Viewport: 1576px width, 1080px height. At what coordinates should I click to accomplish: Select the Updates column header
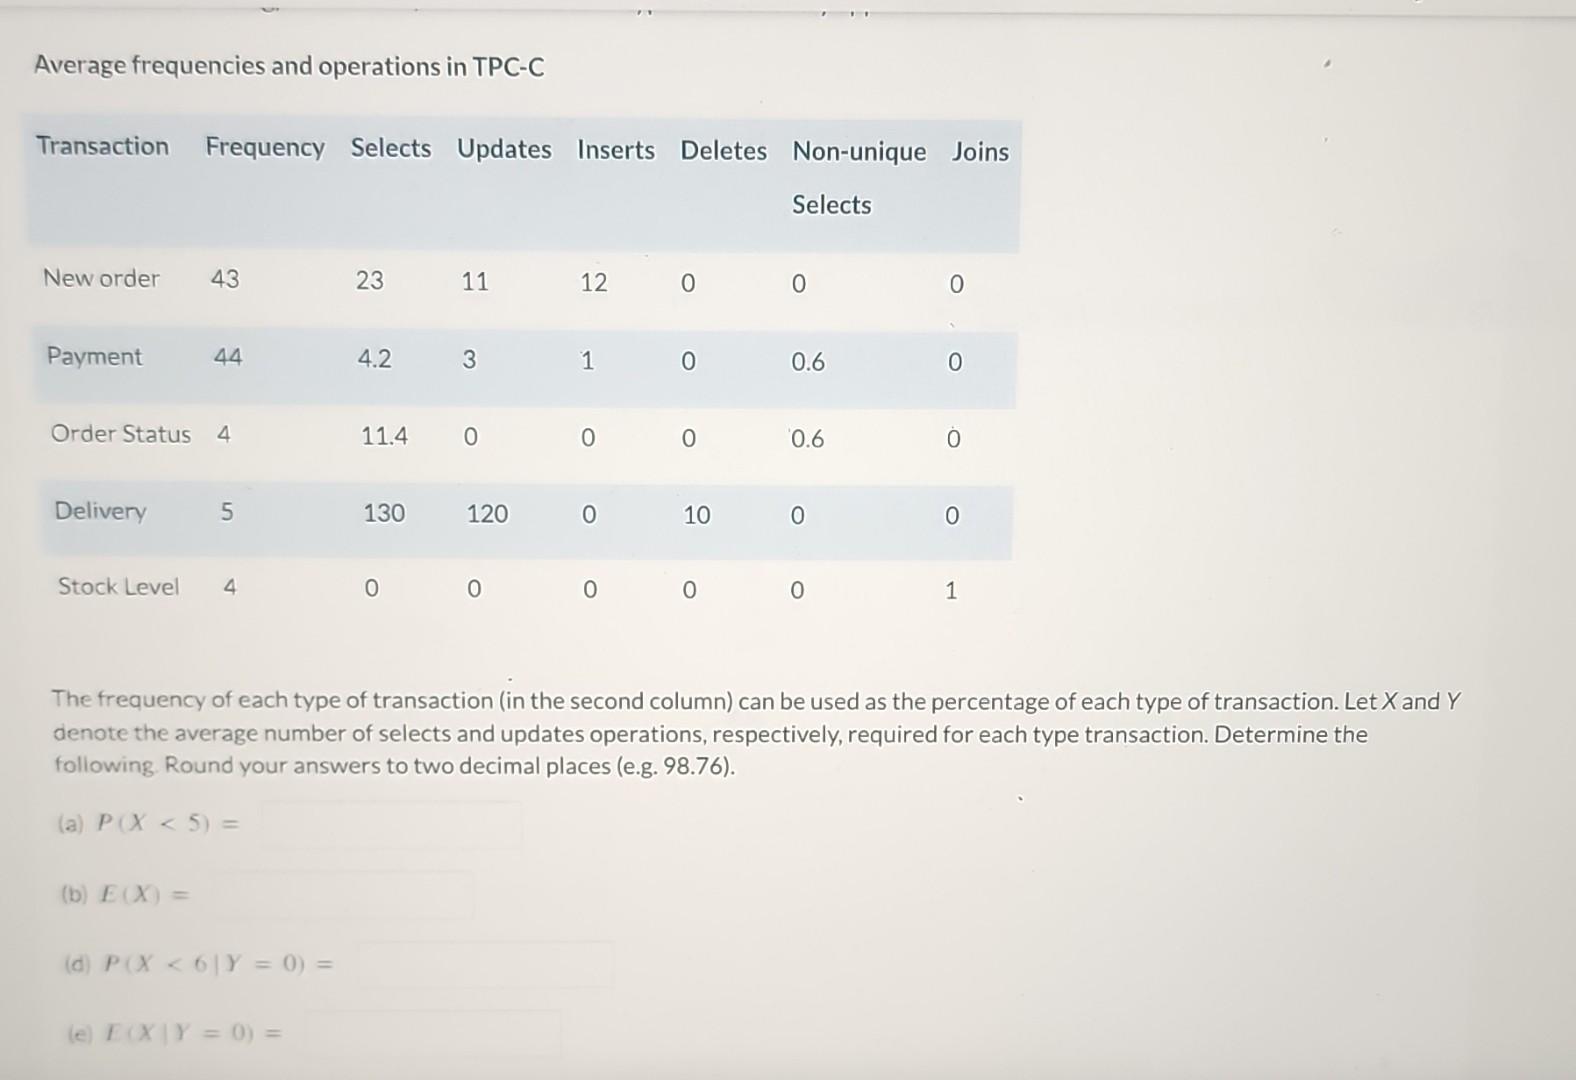pyautogui.click(x=505, y=148)
